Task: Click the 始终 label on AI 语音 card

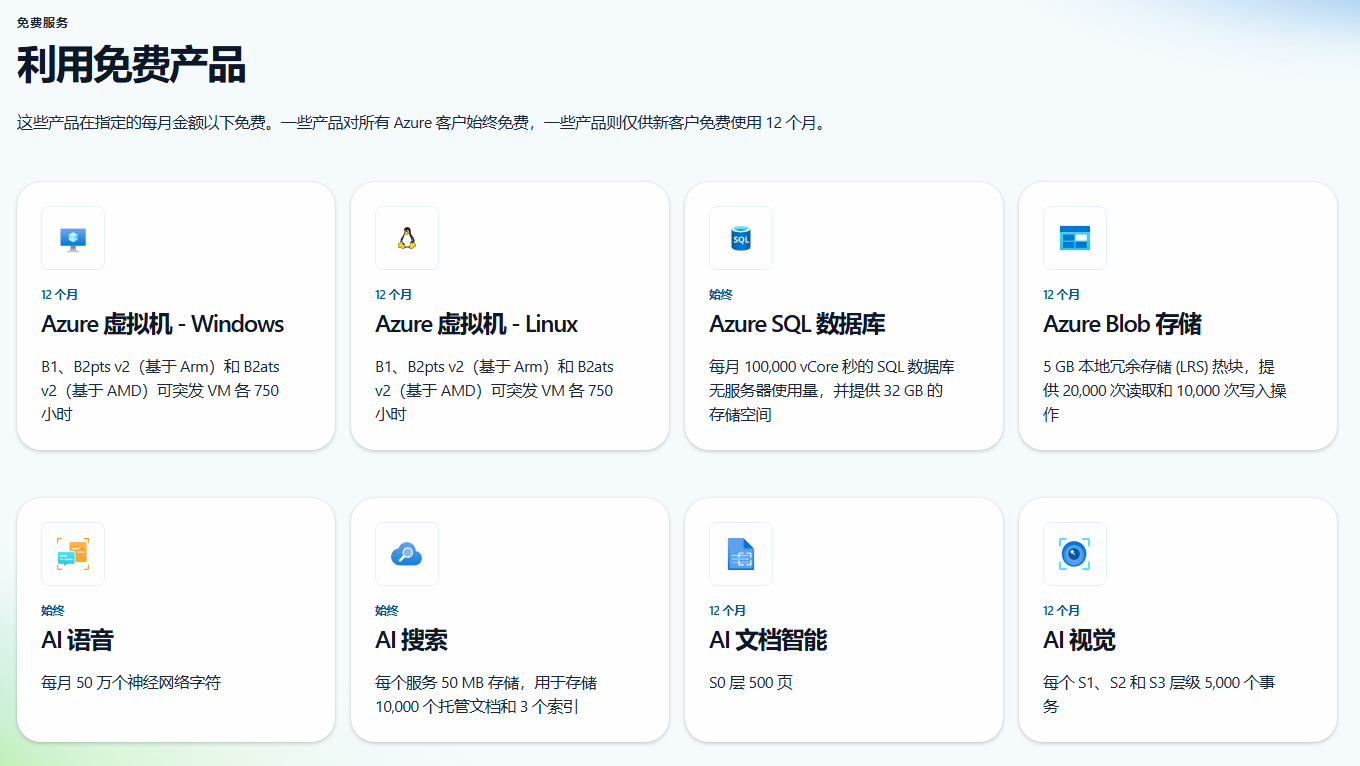Action: coord(53,611)
